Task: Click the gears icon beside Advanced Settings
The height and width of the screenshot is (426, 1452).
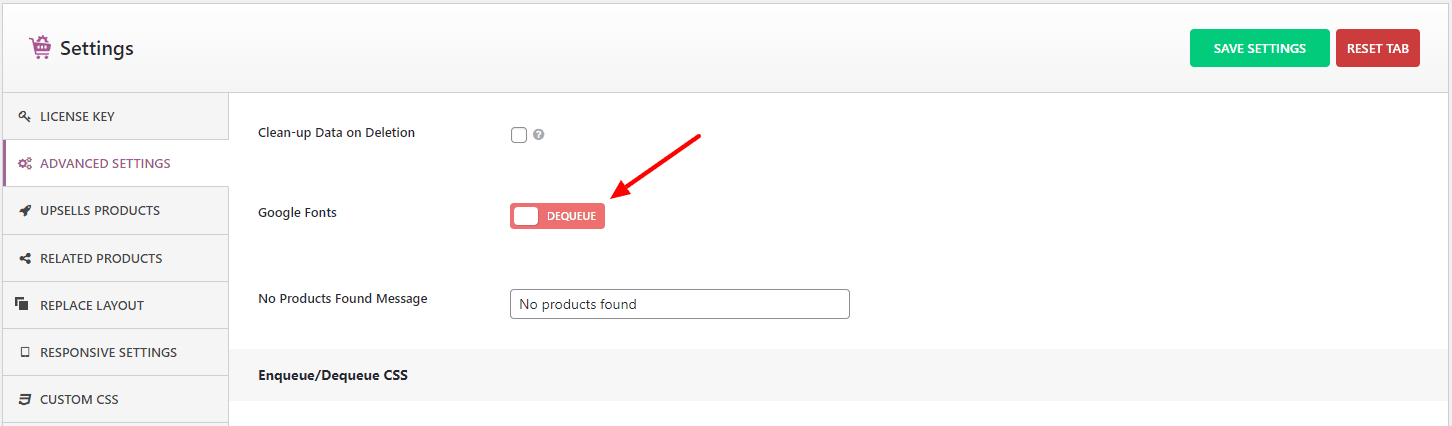Action: [x=25, y=164]
